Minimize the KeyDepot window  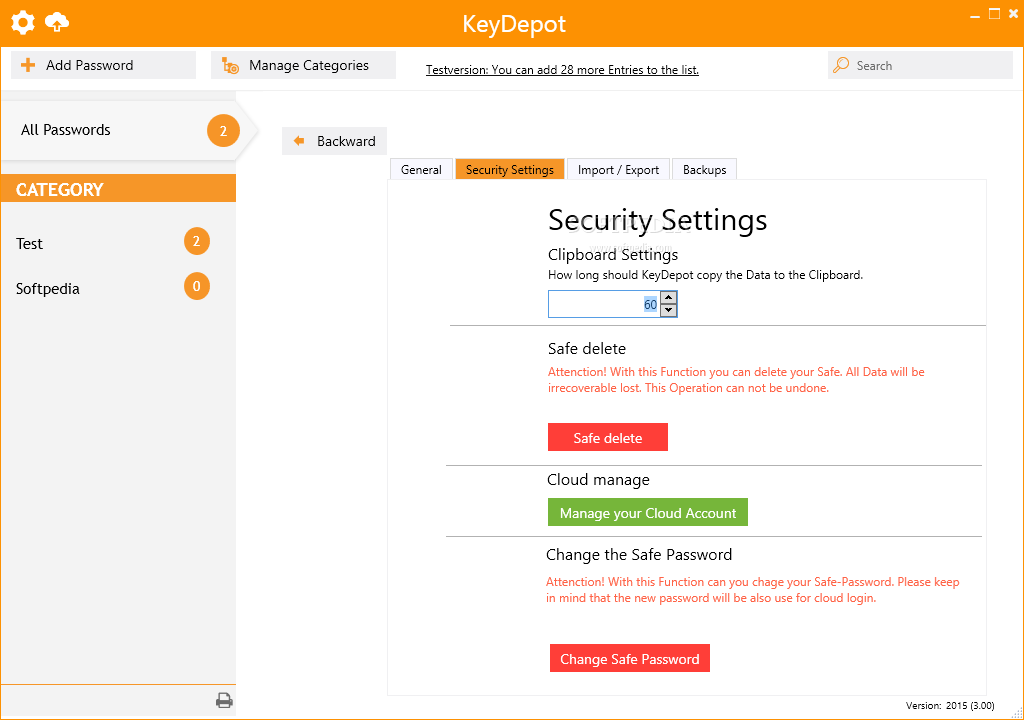[x=975, y=14]
